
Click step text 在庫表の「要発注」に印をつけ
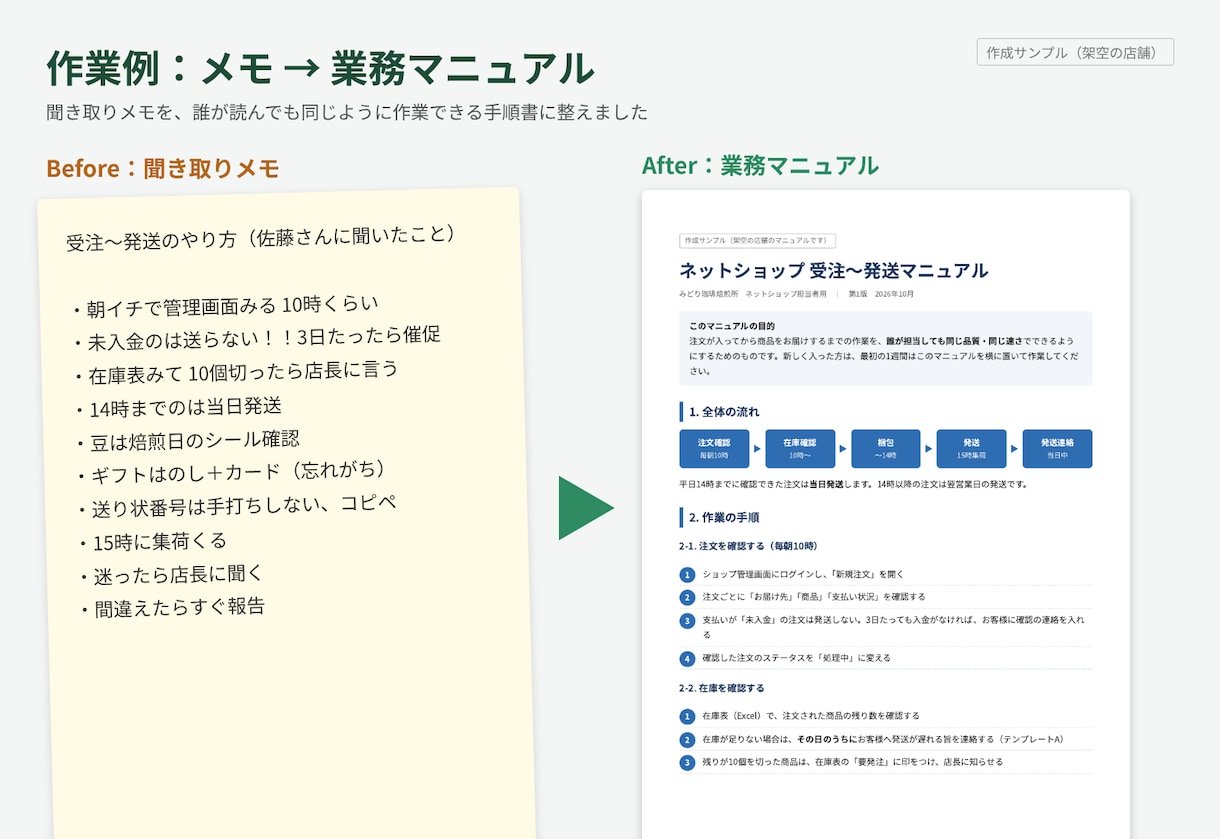[852, 763]
